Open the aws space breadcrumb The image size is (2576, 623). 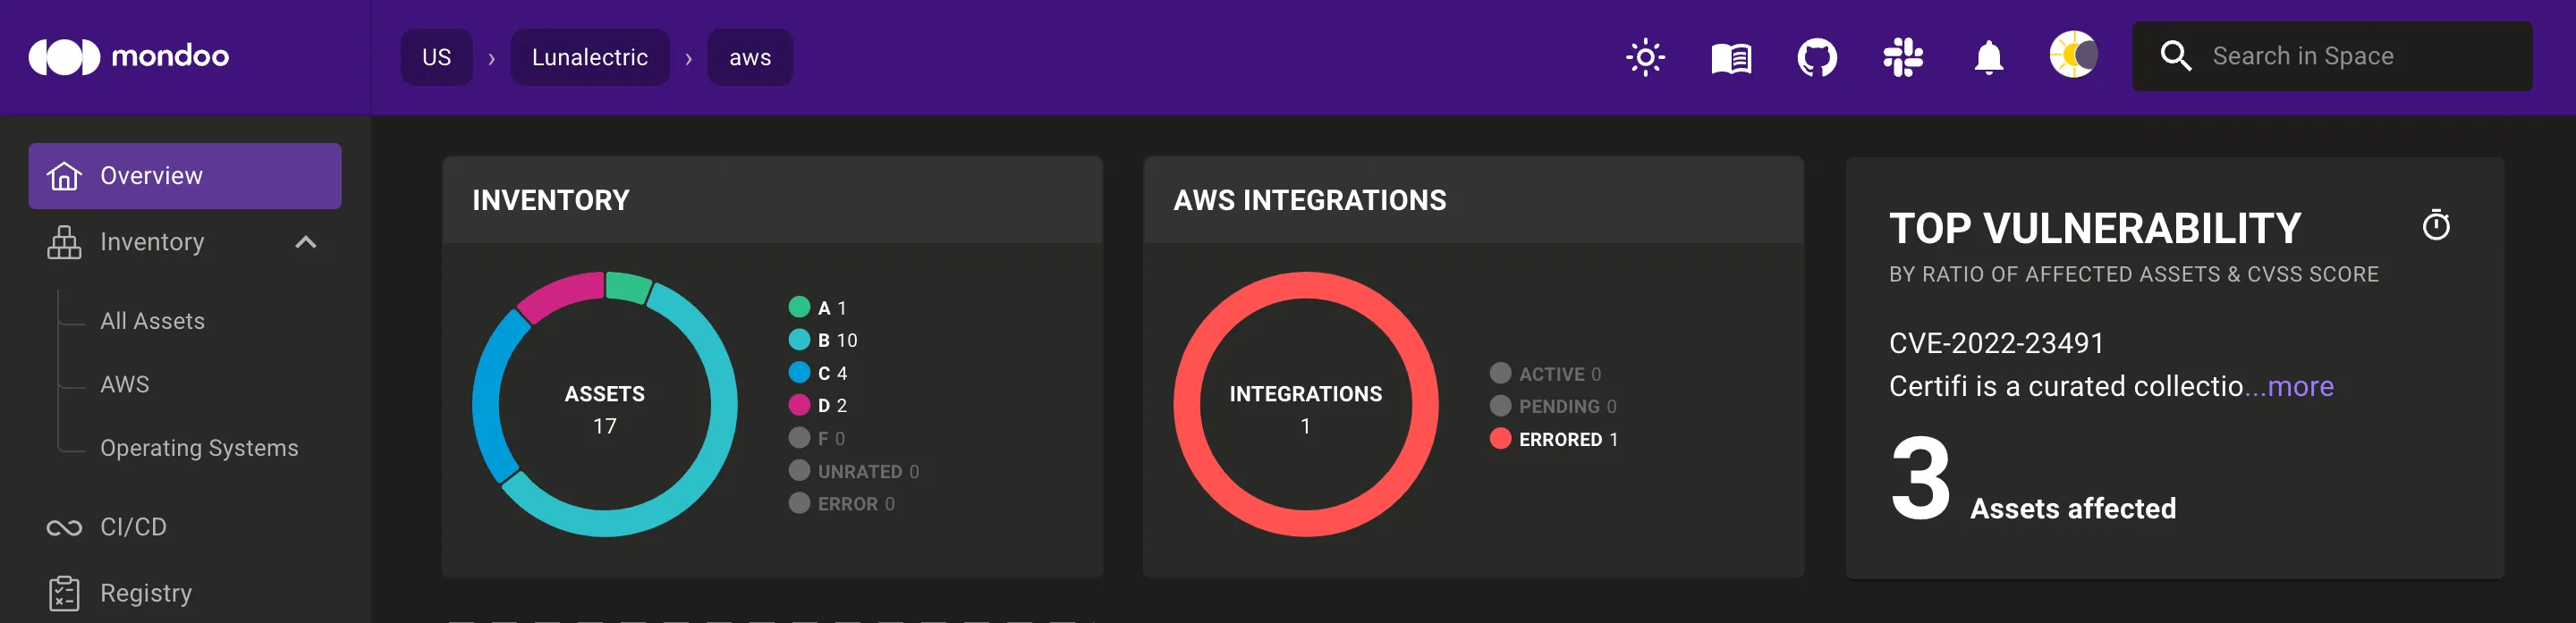tap(750, 57)
